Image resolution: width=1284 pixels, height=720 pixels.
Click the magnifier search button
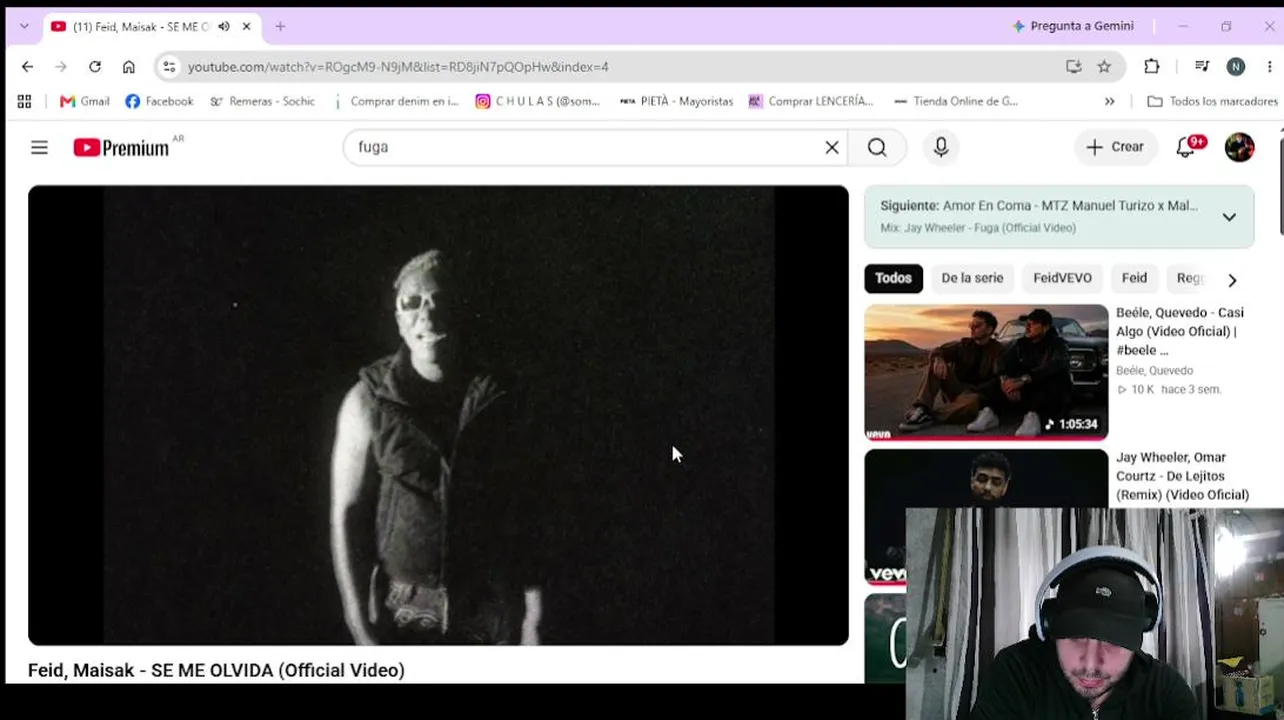[x=877, y=147]
